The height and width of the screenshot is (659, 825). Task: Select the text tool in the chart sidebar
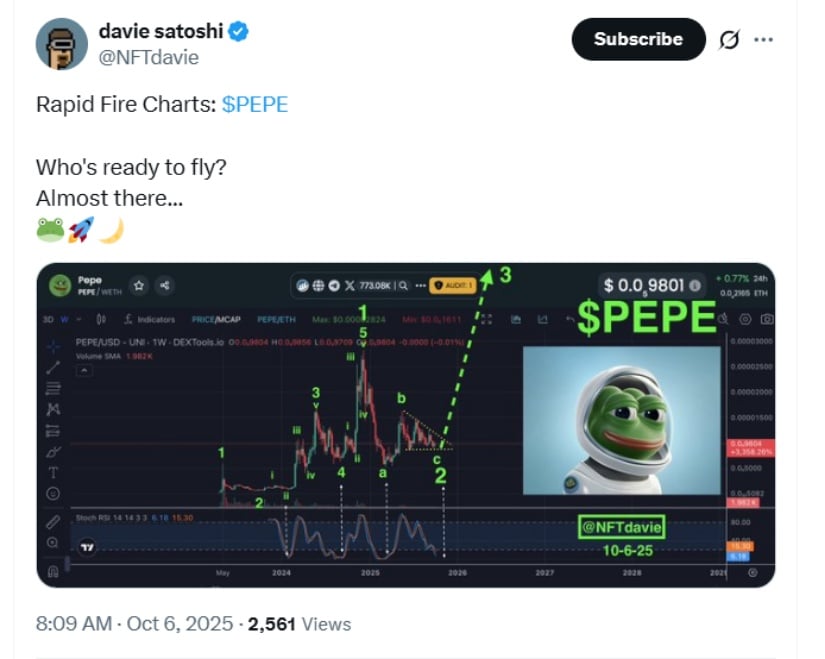(x=53, y=472)
